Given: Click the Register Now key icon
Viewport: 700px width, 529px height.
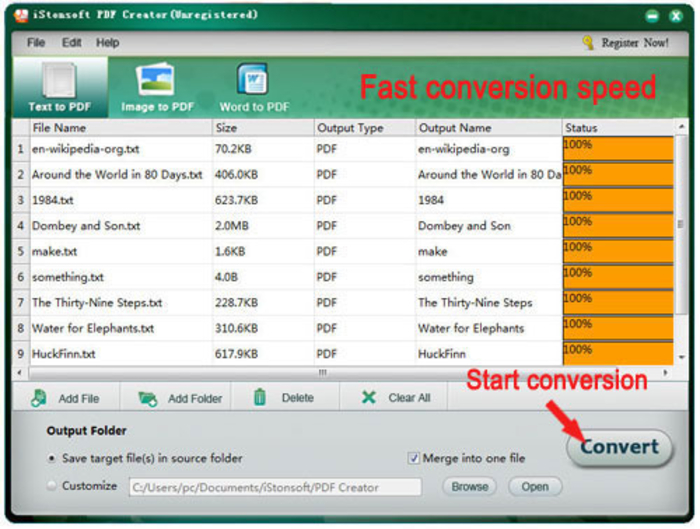Looking at the screenshot, I should 588,43.
